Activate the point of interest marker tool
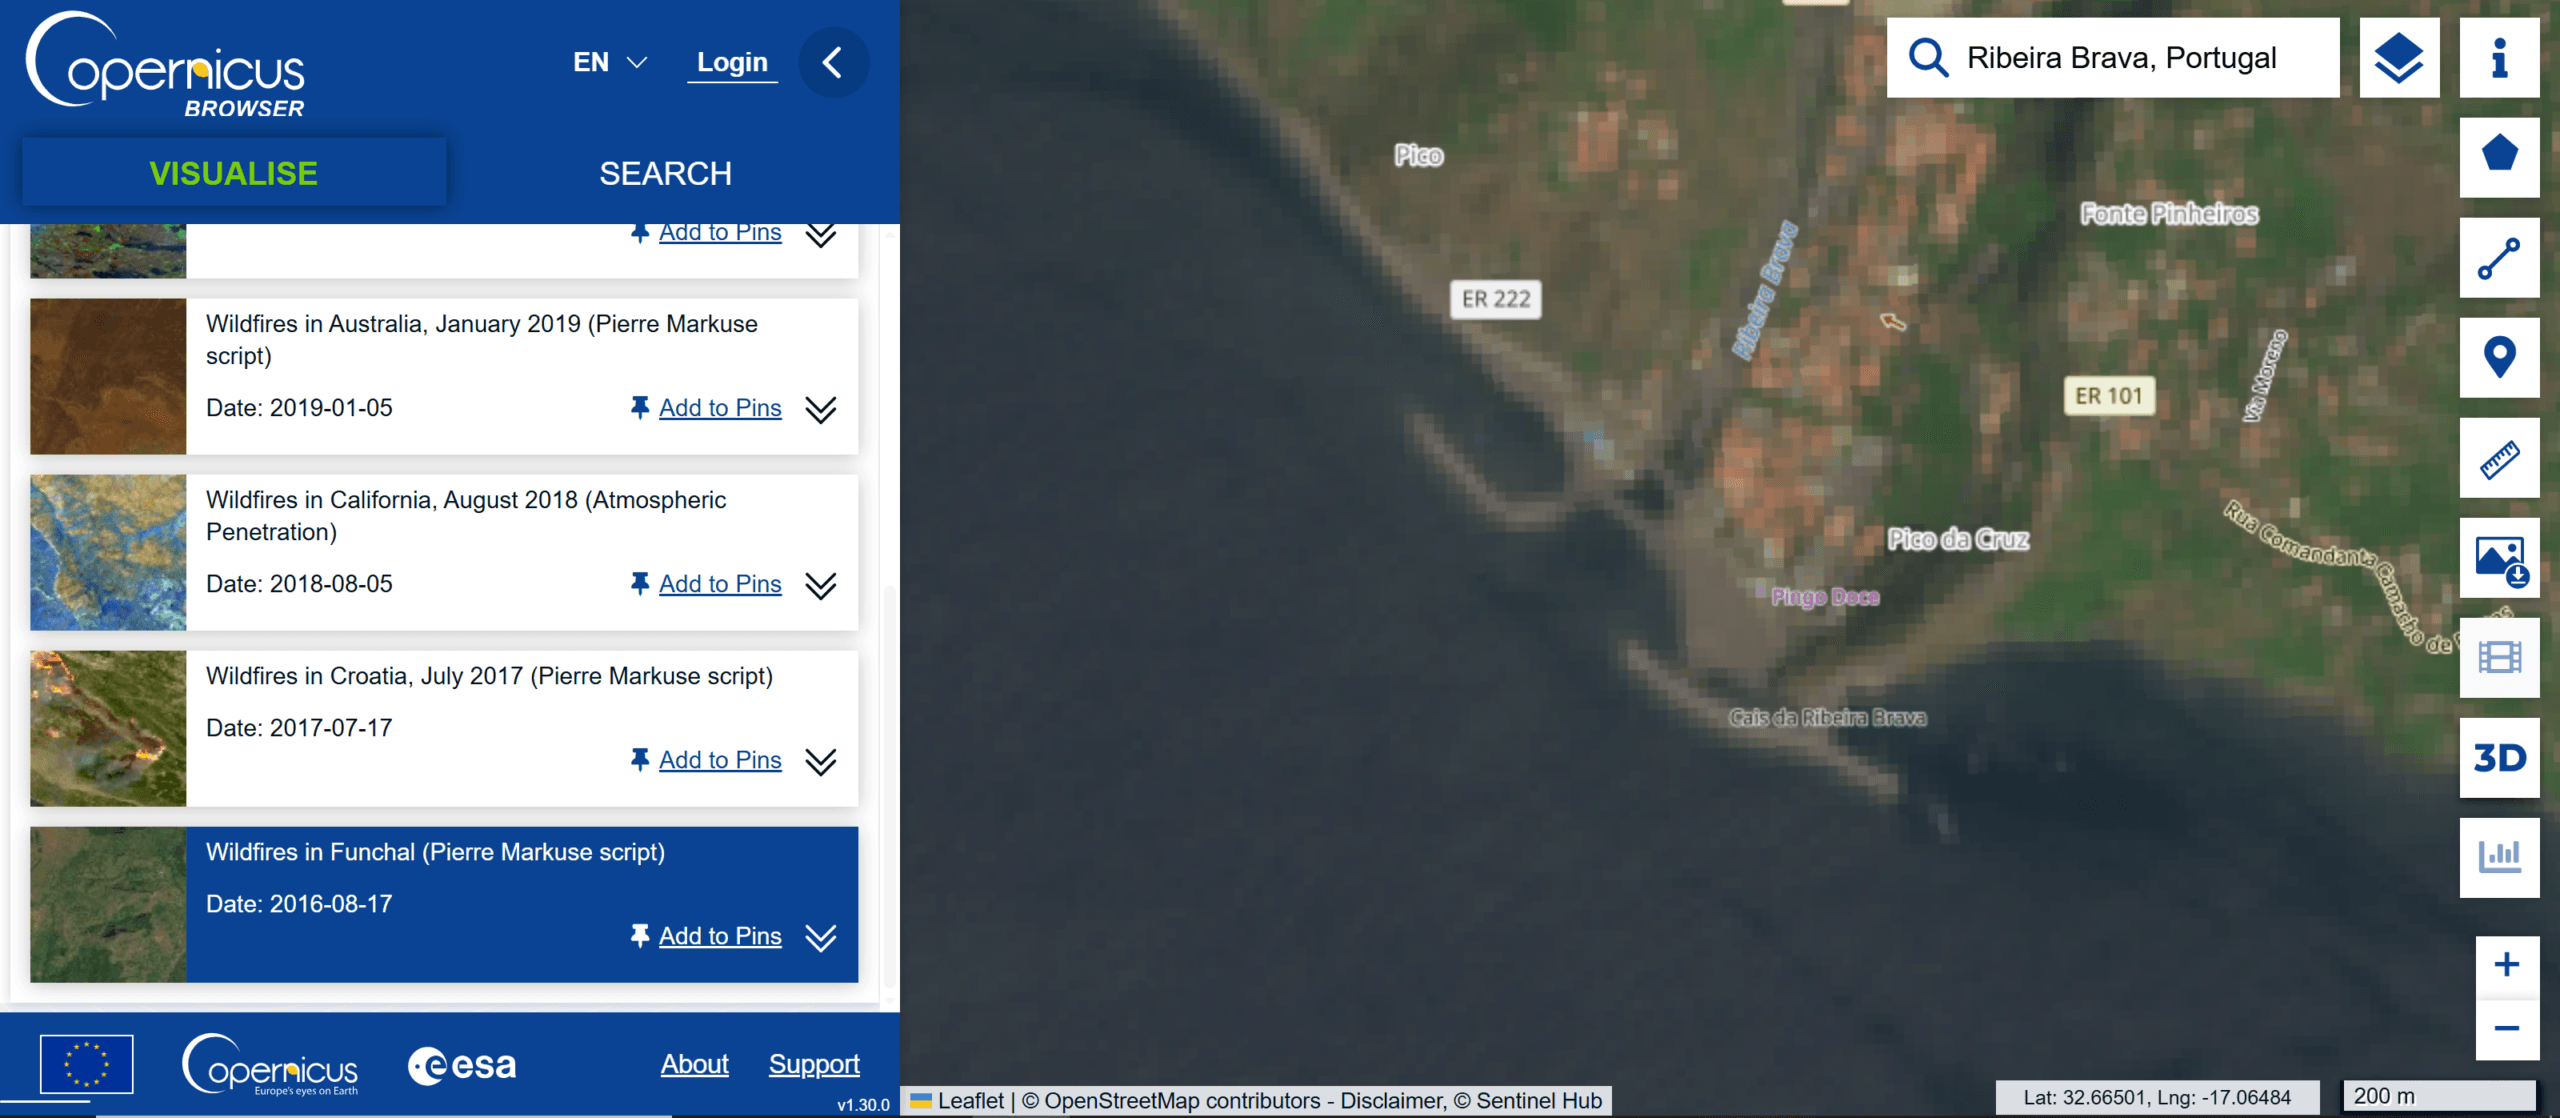The image size is (2560, 1118). pyautogui.click(x=2498, y=357)
